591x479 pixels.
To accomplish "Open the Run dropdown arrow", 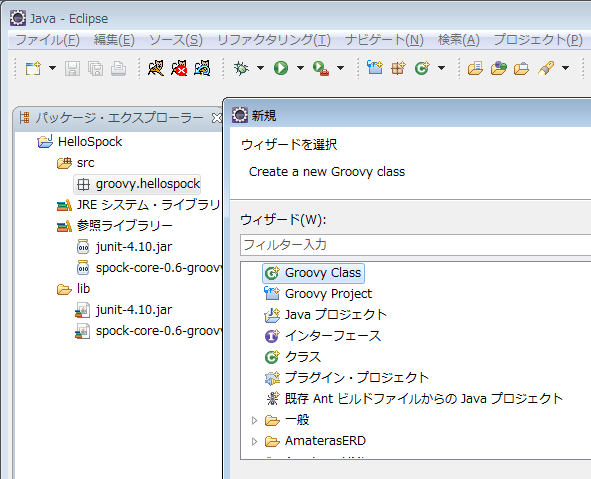I will point(300,68).
